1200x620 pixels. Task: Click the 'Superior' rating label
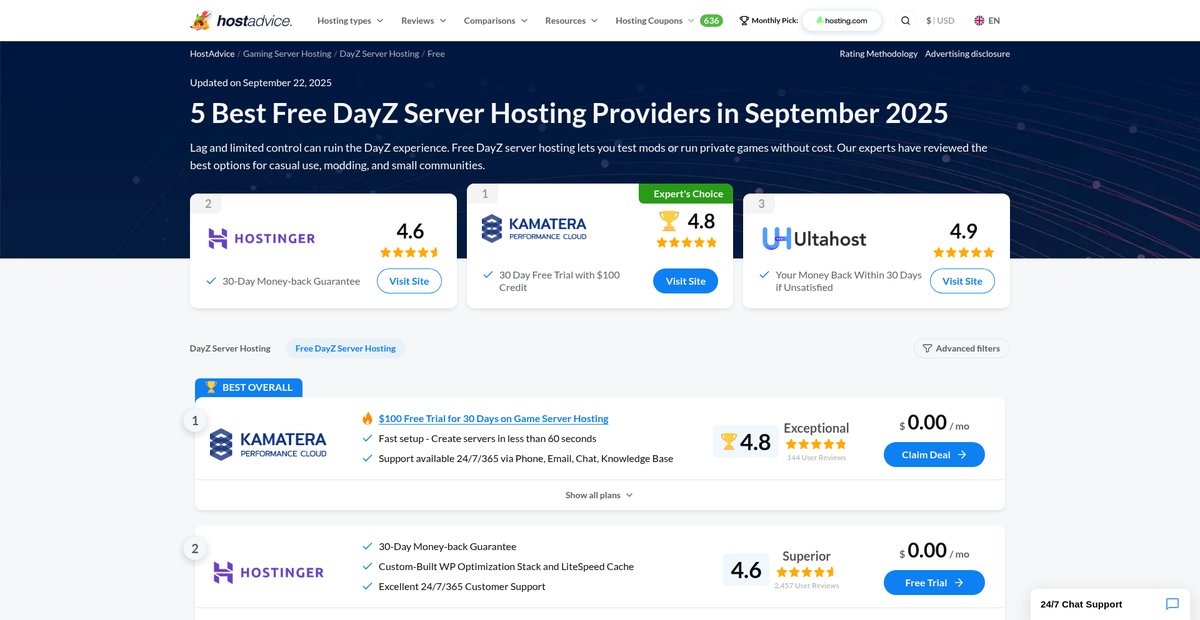[x=807, y=556]
